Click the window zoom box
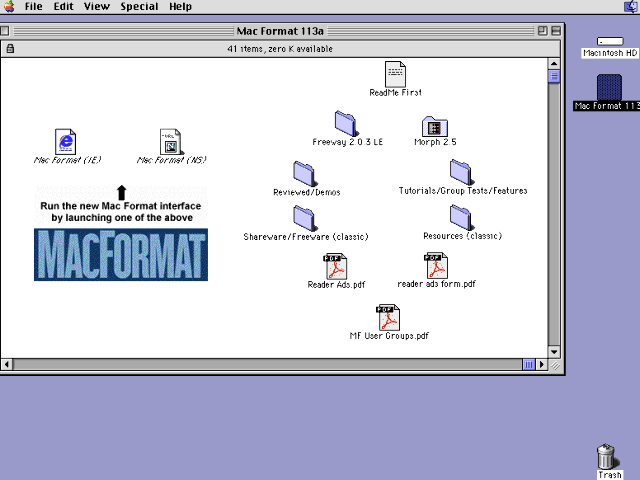The width and height of the screenshot is (640, 480). click(542, 31)
